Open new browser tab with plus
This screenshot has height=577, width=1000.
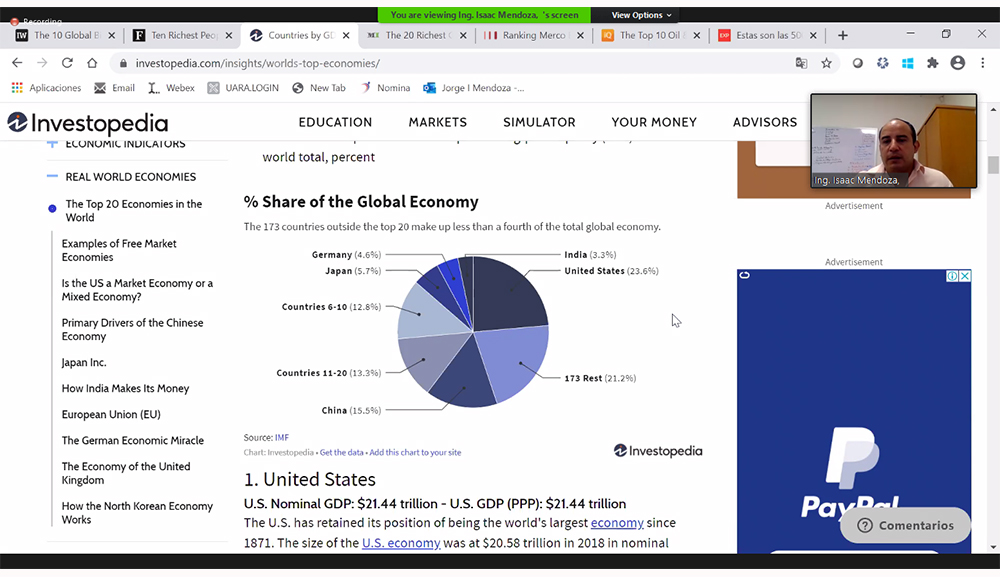pyautogui.click(x=843, y=35)
